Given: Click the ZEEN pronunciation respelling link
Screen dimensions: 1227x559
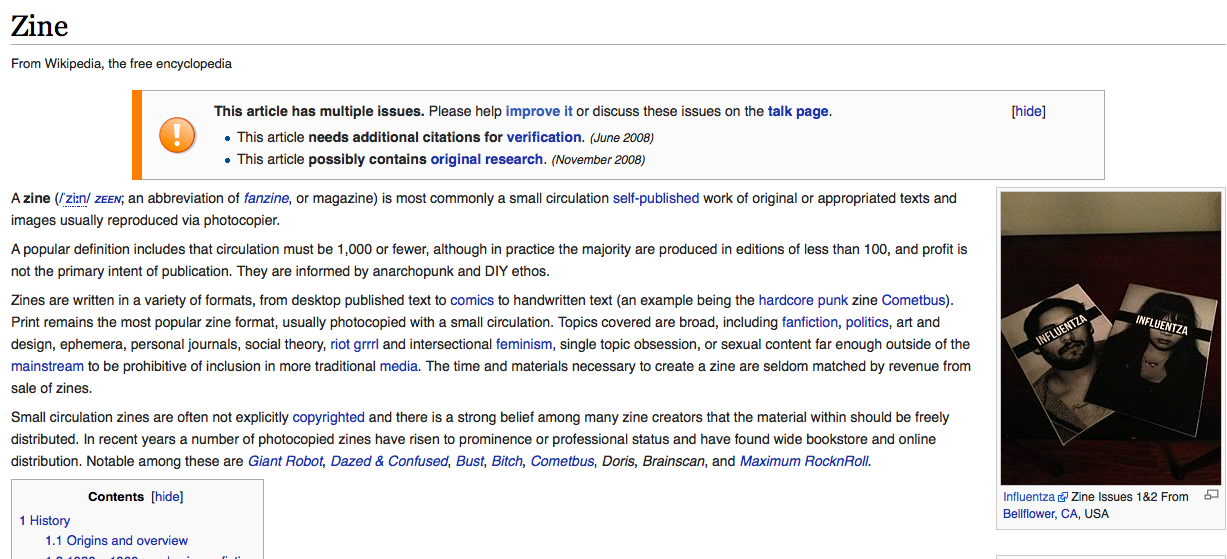Looking at the screenshot, I should [x=108, y=199].
